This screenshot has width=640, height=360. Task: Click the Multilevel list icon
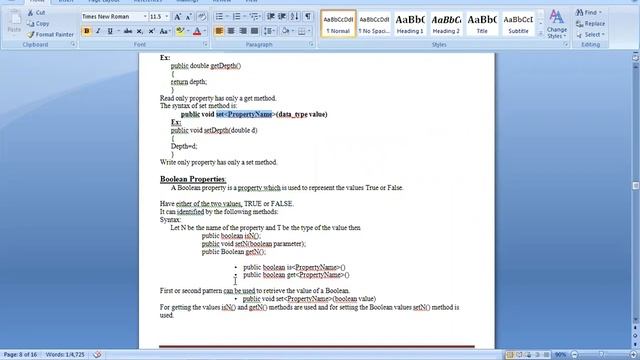pos(254,17)
